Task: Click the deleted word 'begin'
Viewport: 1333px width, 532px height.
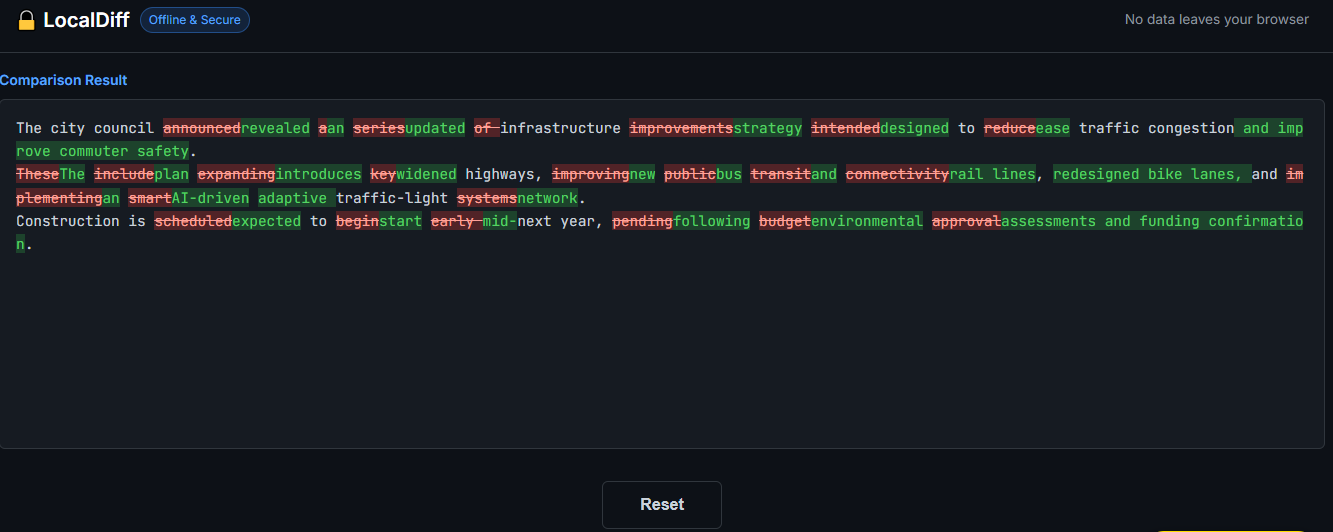Action: pos(358,220)
